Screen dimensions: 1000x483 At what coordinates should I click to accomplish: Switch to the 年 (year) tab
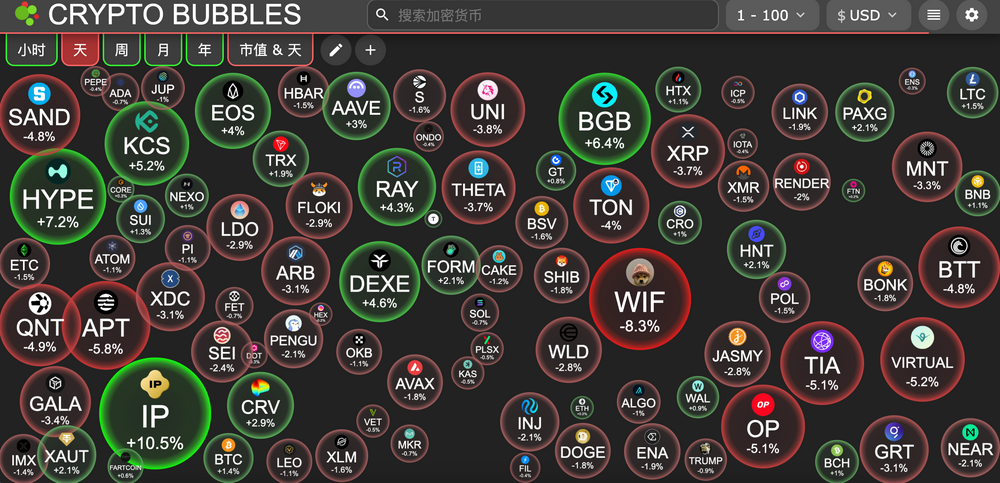[205, 50]
